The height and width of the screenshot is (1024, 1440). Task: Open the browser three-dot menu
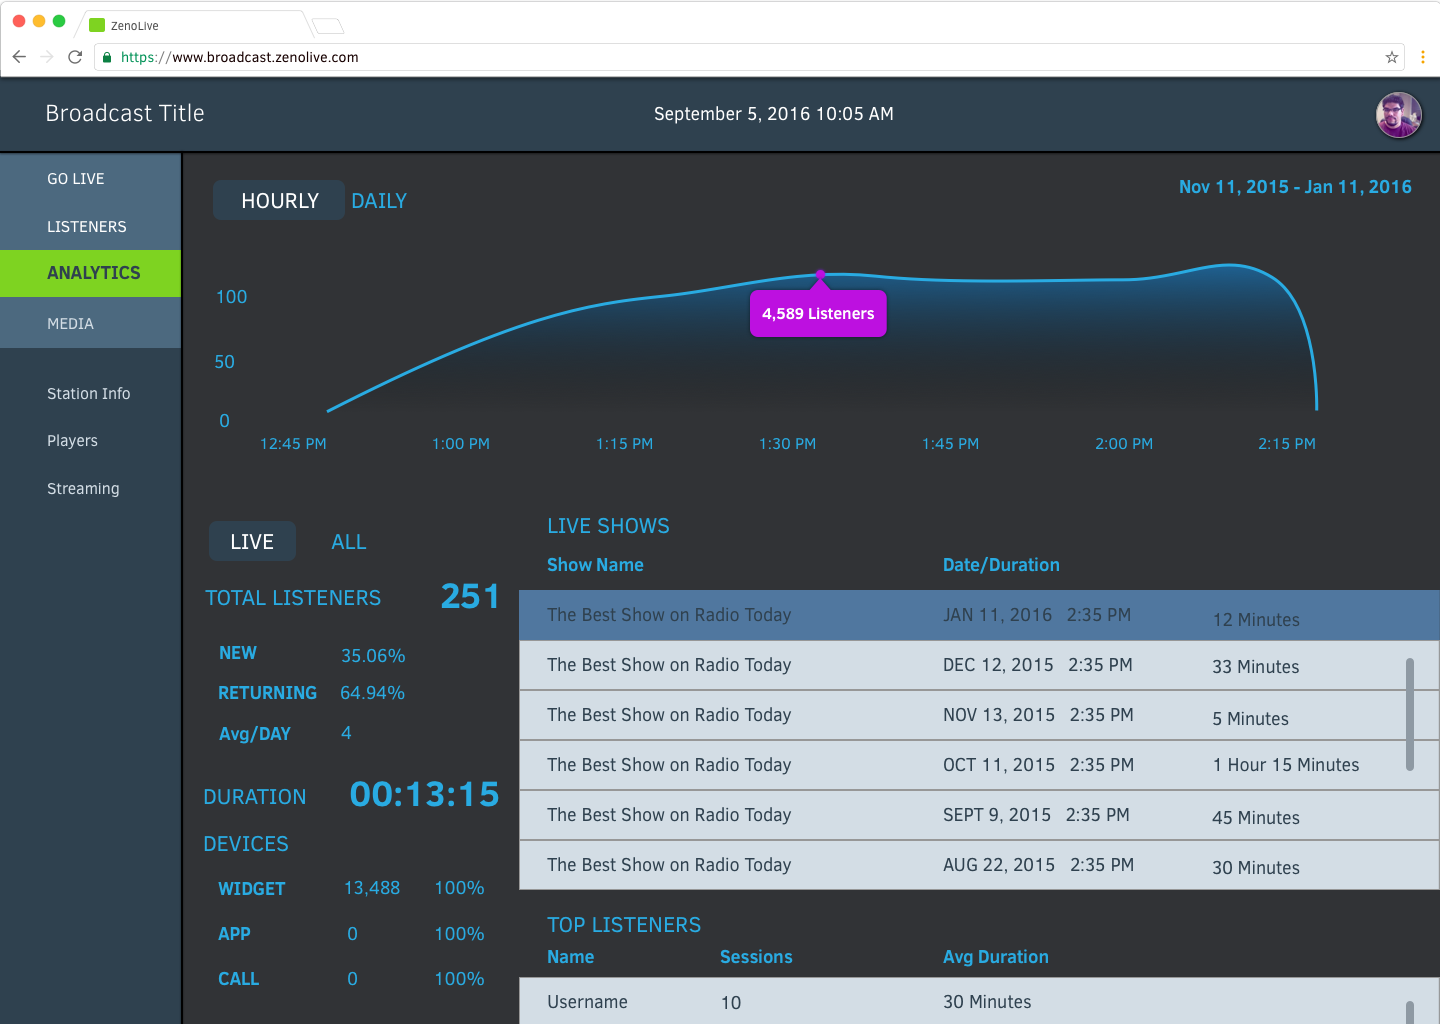pos(1422,57)
